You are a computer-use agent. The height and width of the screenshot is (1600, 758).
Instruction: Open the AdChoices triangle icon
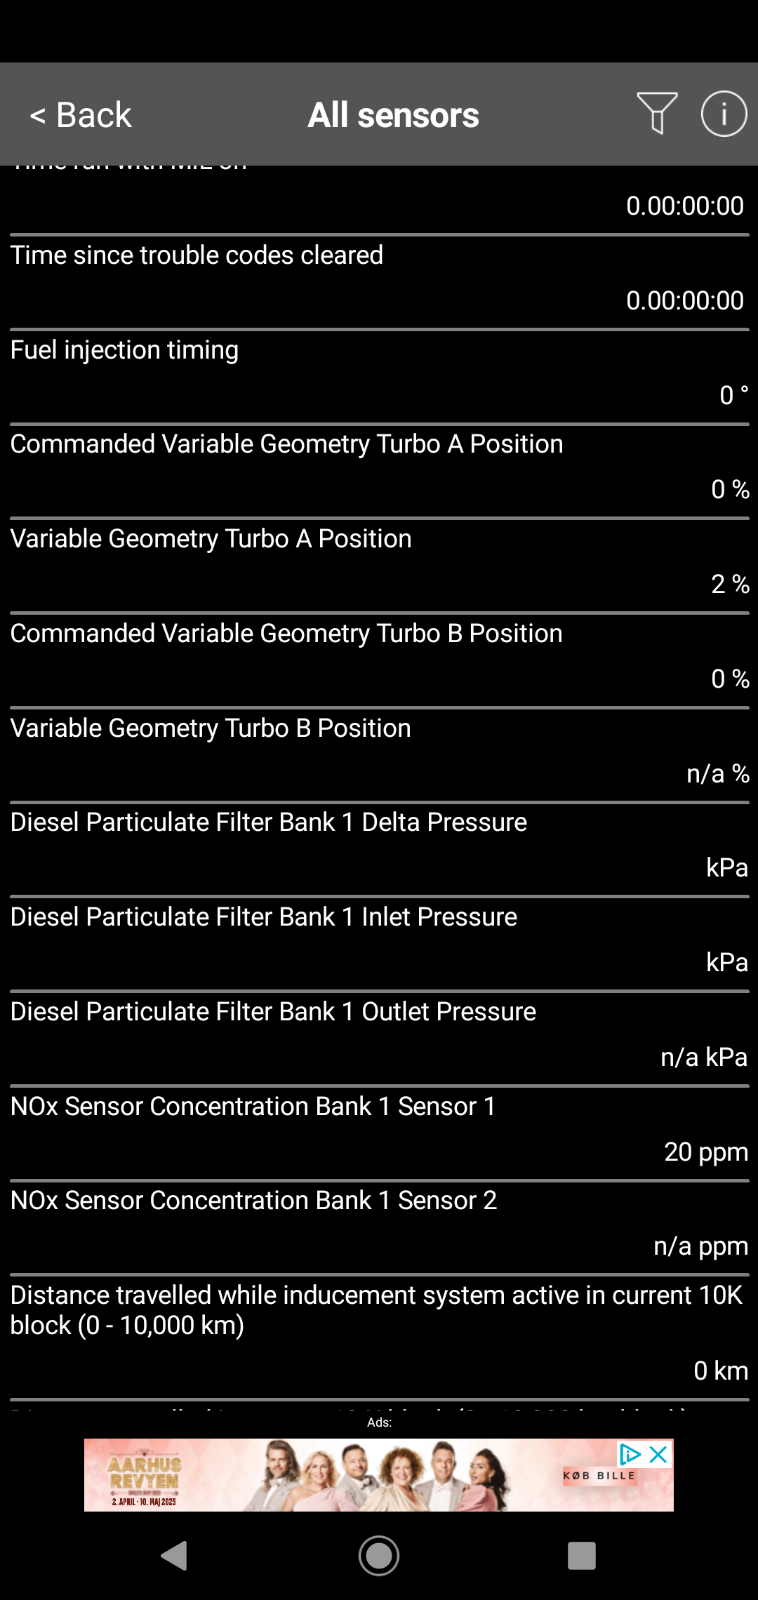click(630, 1454)
